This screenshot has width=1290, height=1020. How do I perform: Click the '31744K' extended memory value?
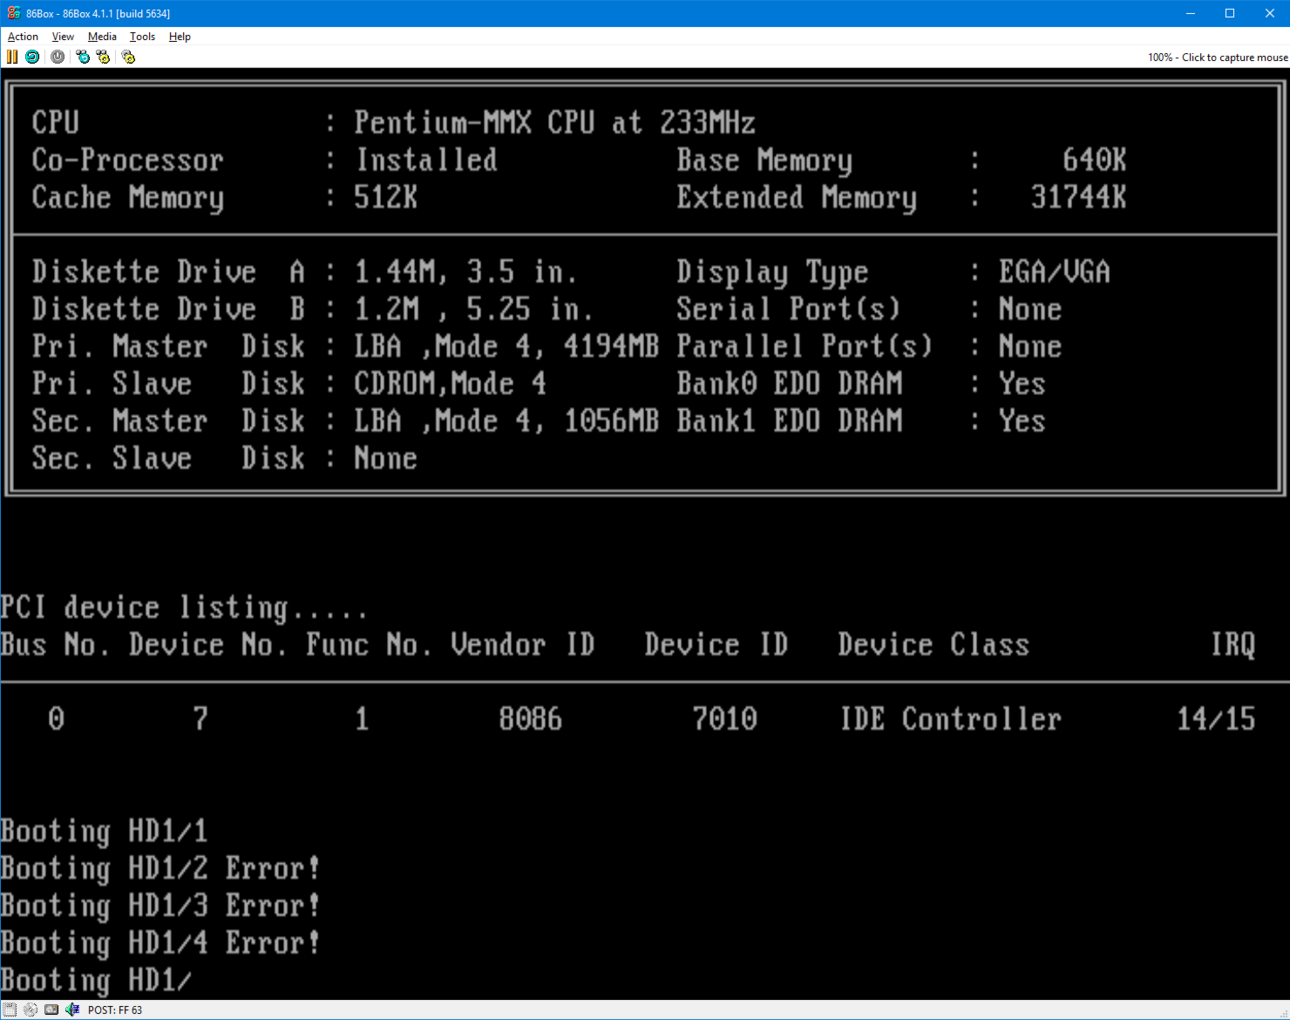pyautogui.click(x=1078, y=198)
